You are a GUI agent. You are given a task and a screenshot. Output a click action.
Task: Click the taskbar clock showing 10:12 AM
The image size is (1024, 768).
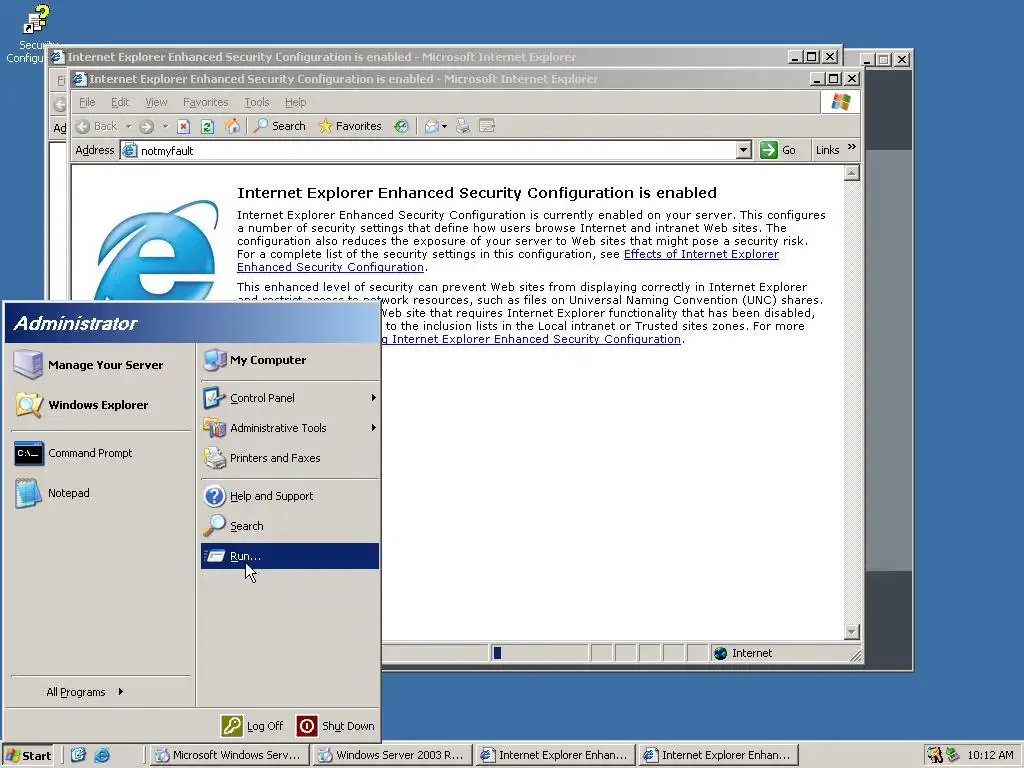tap(990, 755)
